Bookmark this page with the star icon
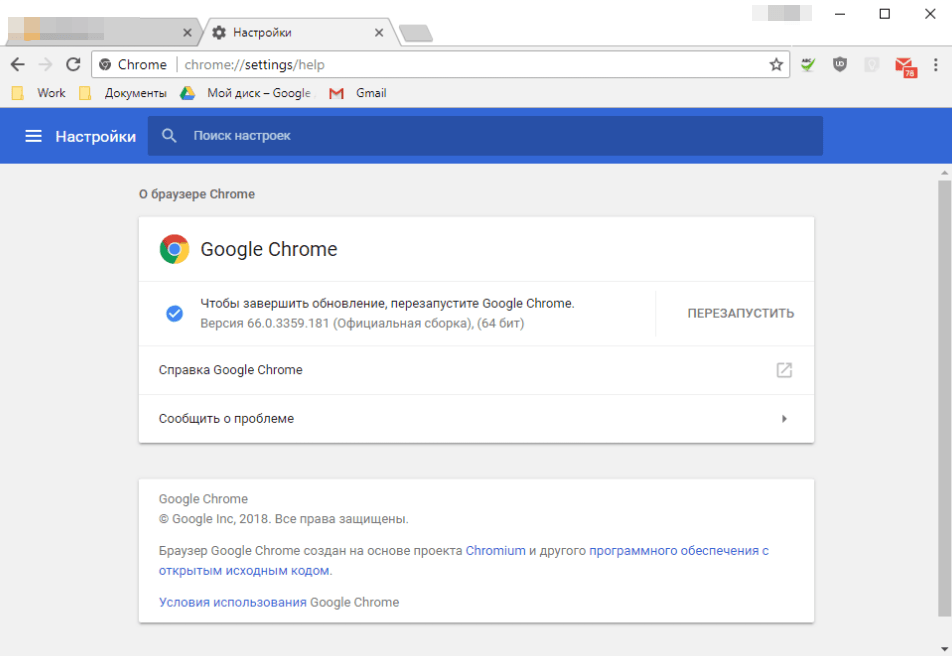Screen dimensions: 952x656 point(776,64)
